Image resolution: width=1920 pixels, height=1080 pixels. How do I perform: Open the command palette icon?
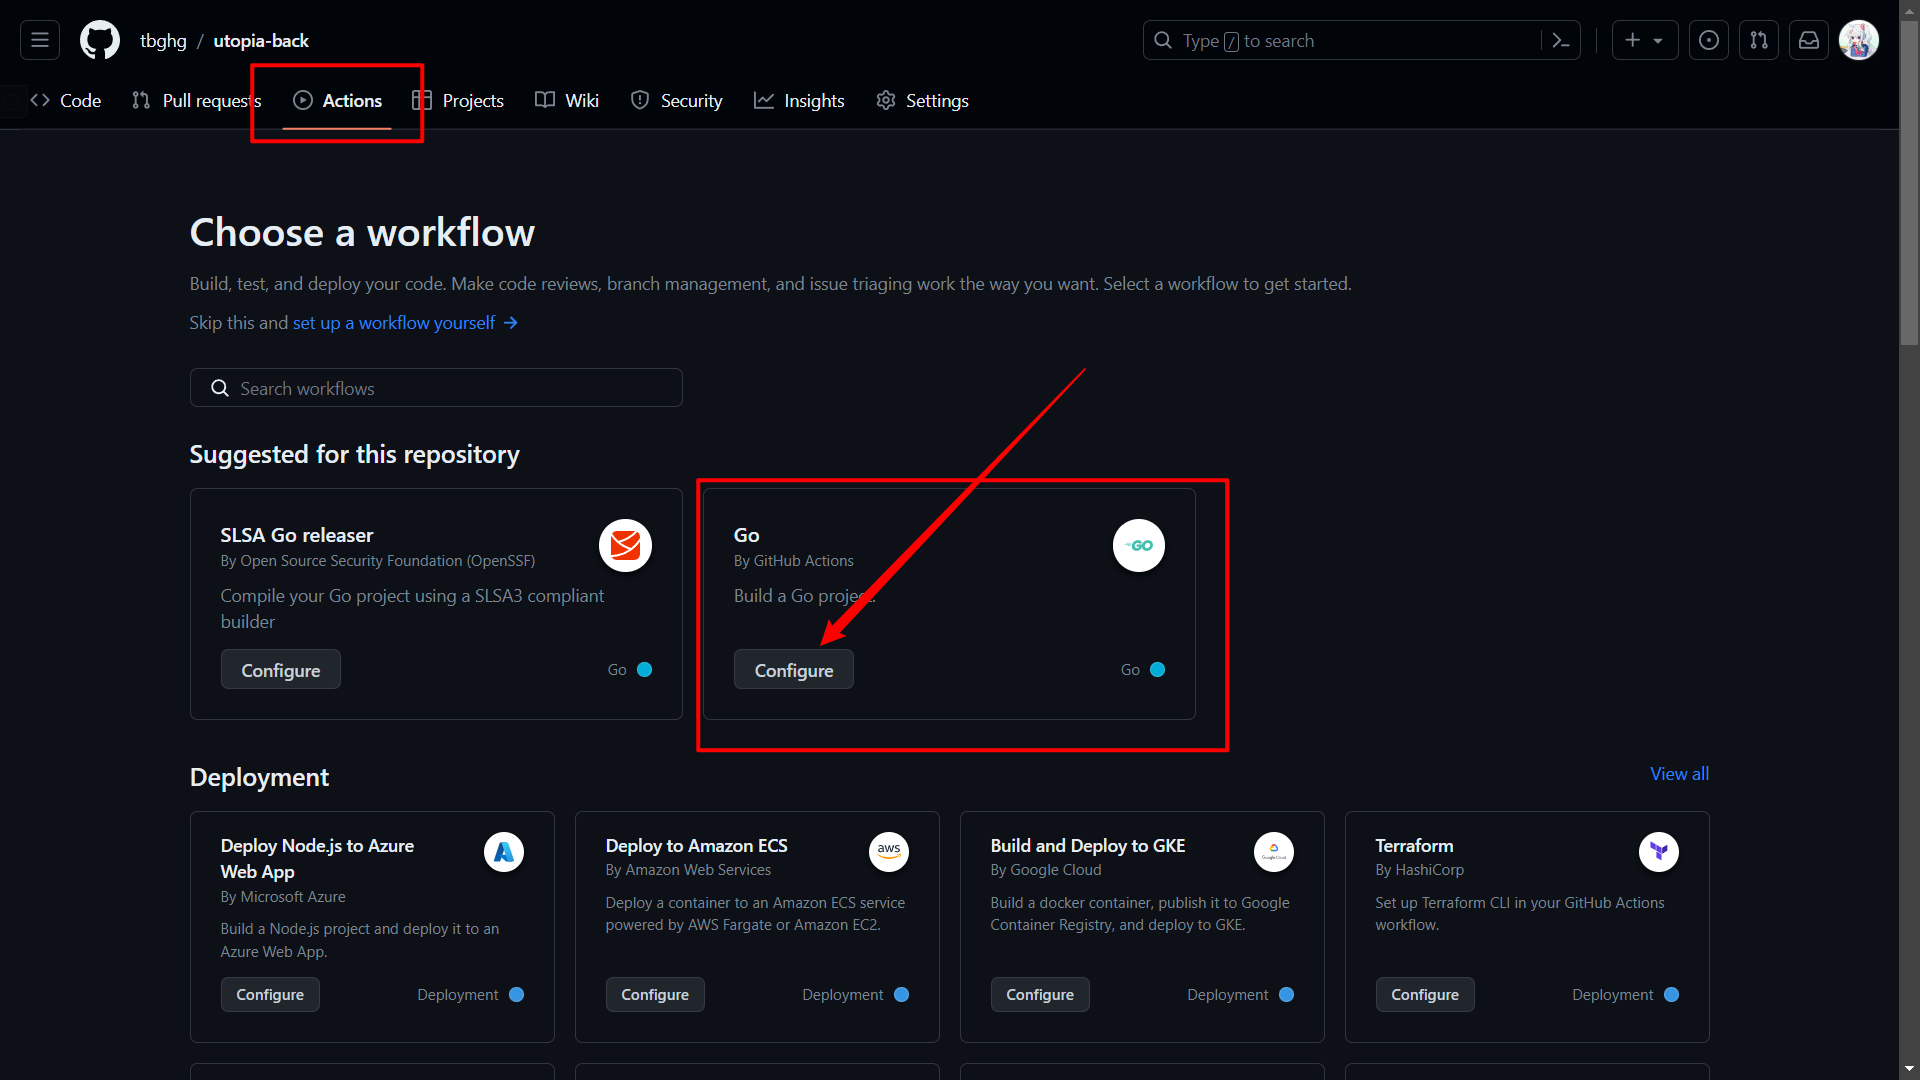(1560, 40)
